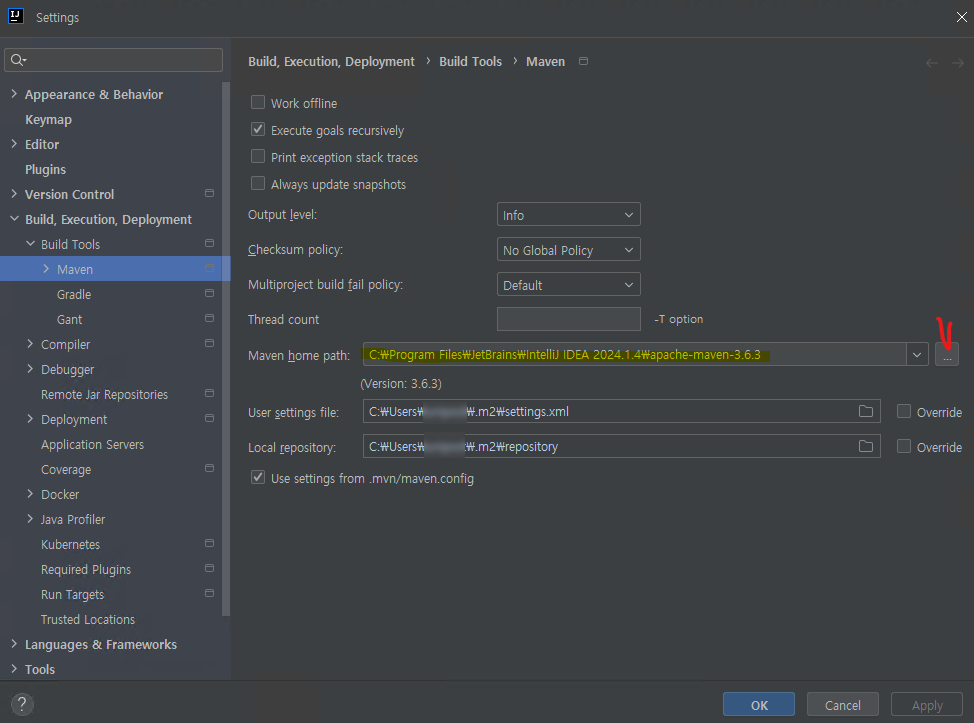Open Application Servers settings
This screenshot has width=974, height=723.
(x=93, y=444)
